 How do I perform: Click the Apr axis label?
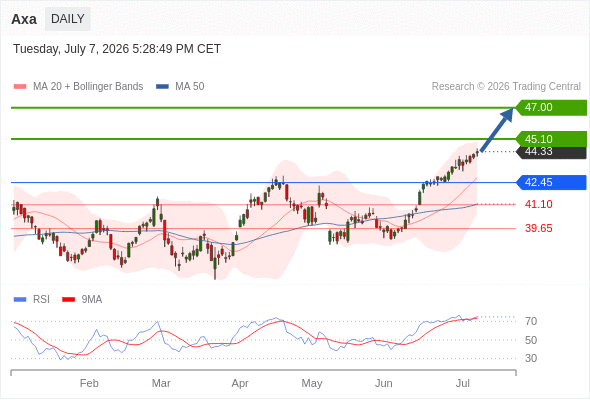(240, 383)
